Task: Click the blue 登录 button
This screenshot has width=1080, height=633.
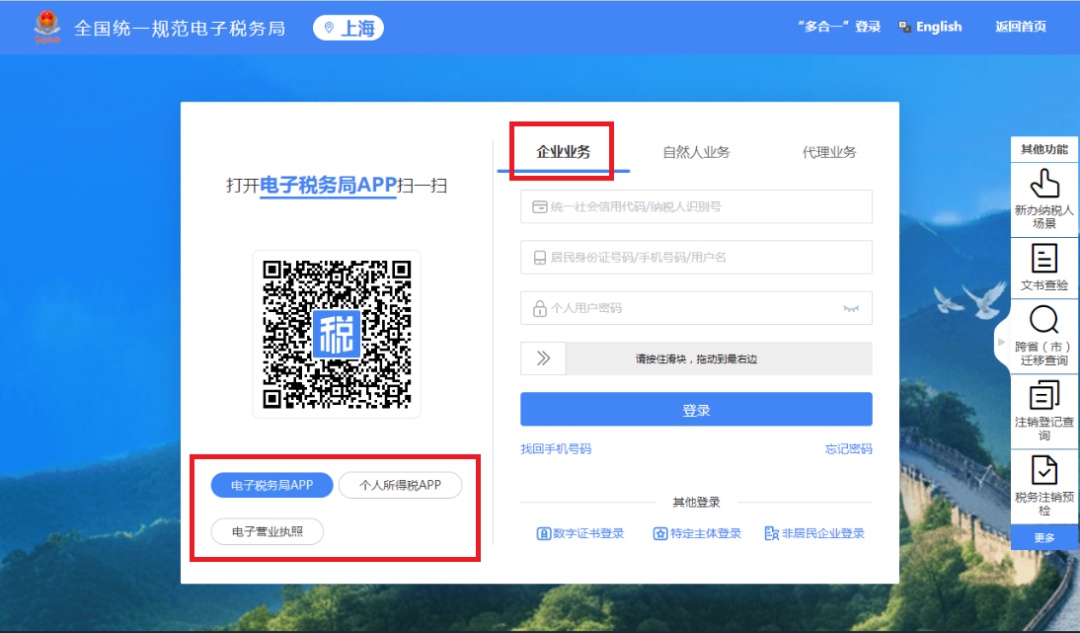Action: pos(696,410)
